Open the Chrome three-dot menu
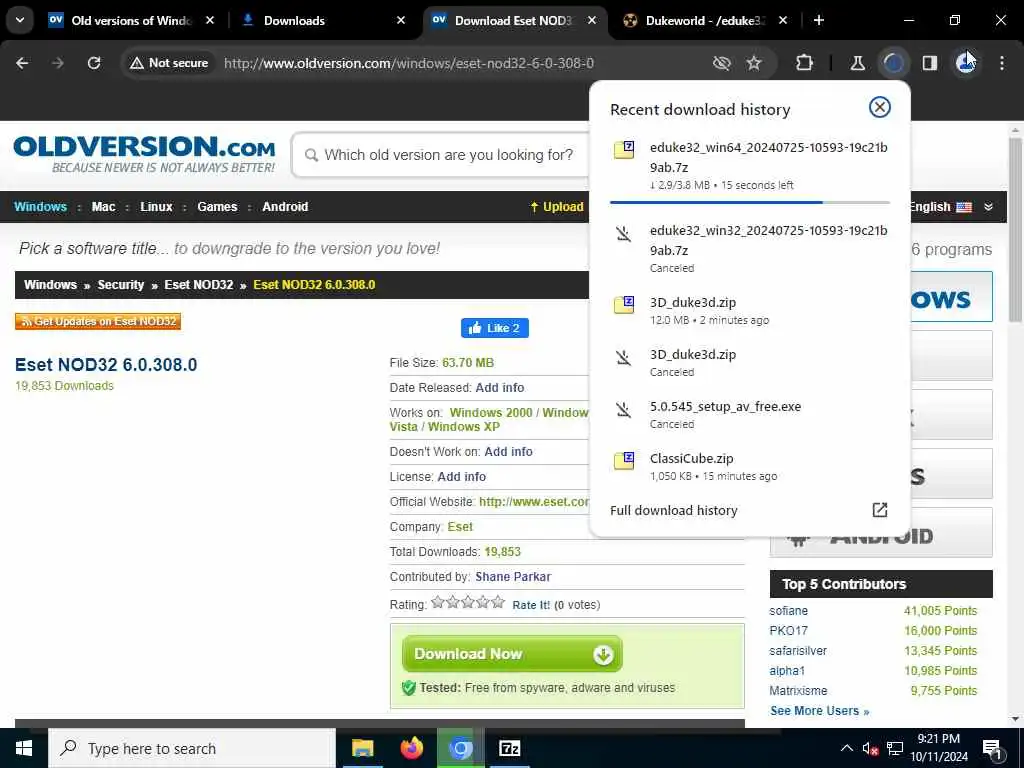 1002,63
